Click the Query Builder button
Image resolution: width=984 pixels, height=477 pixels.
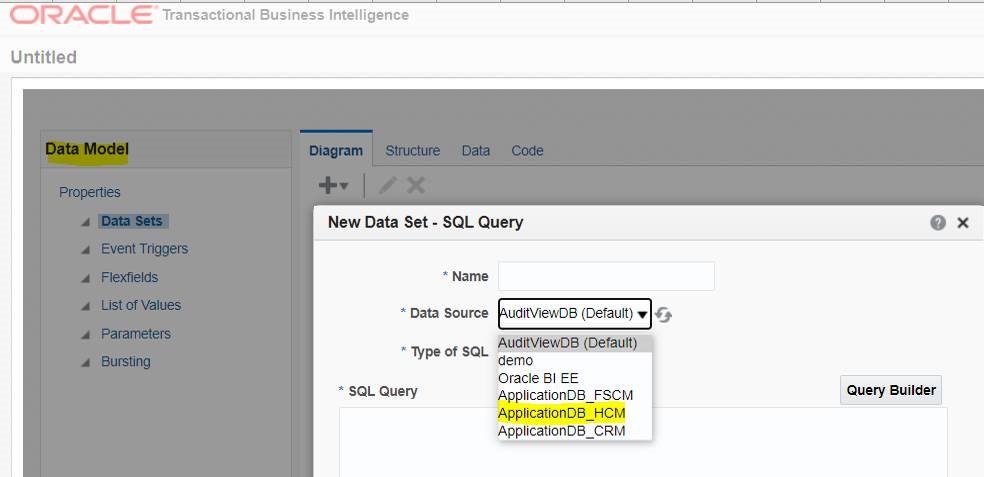tap(891, 390)
